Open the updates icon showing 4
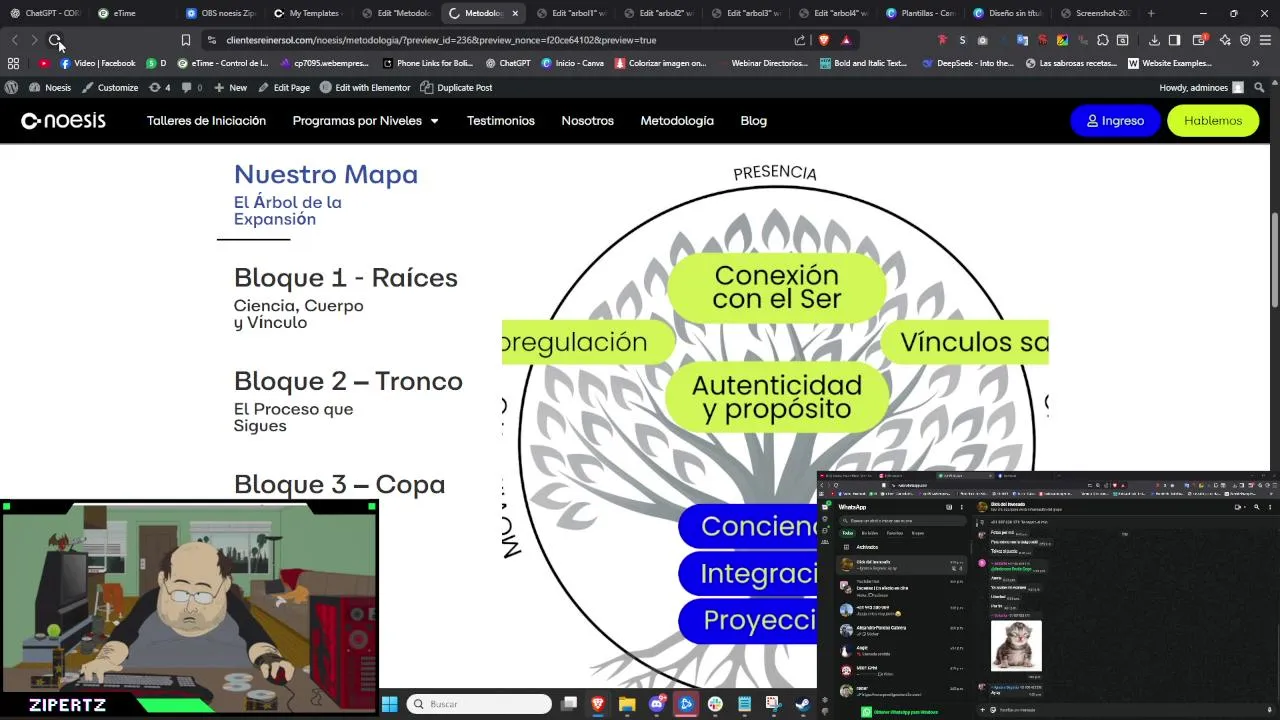The height and width of the screenshot is (720, 1280). pos(159,87)
